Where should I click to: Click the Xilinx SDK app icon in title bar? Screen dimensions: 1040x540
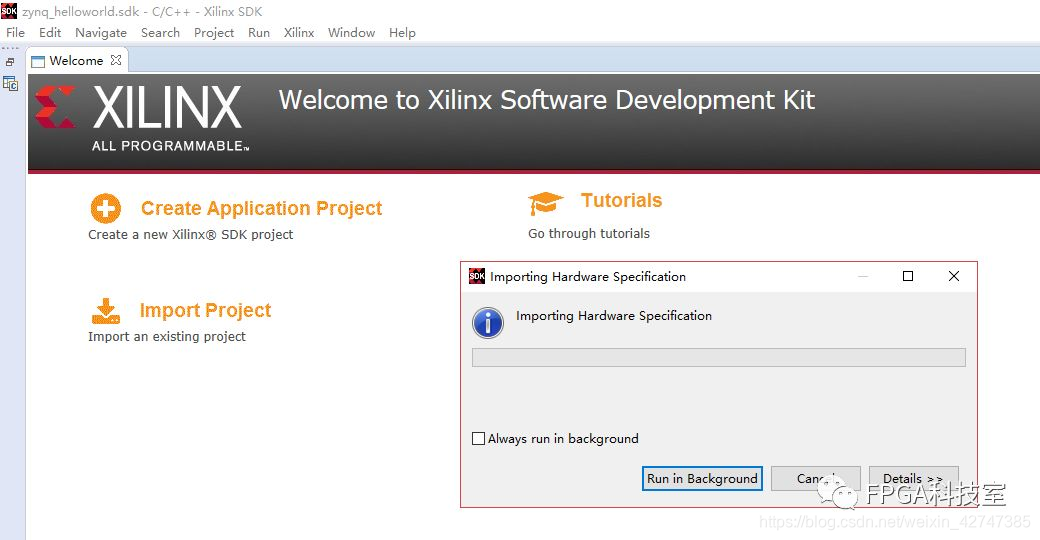pos(9,10)
